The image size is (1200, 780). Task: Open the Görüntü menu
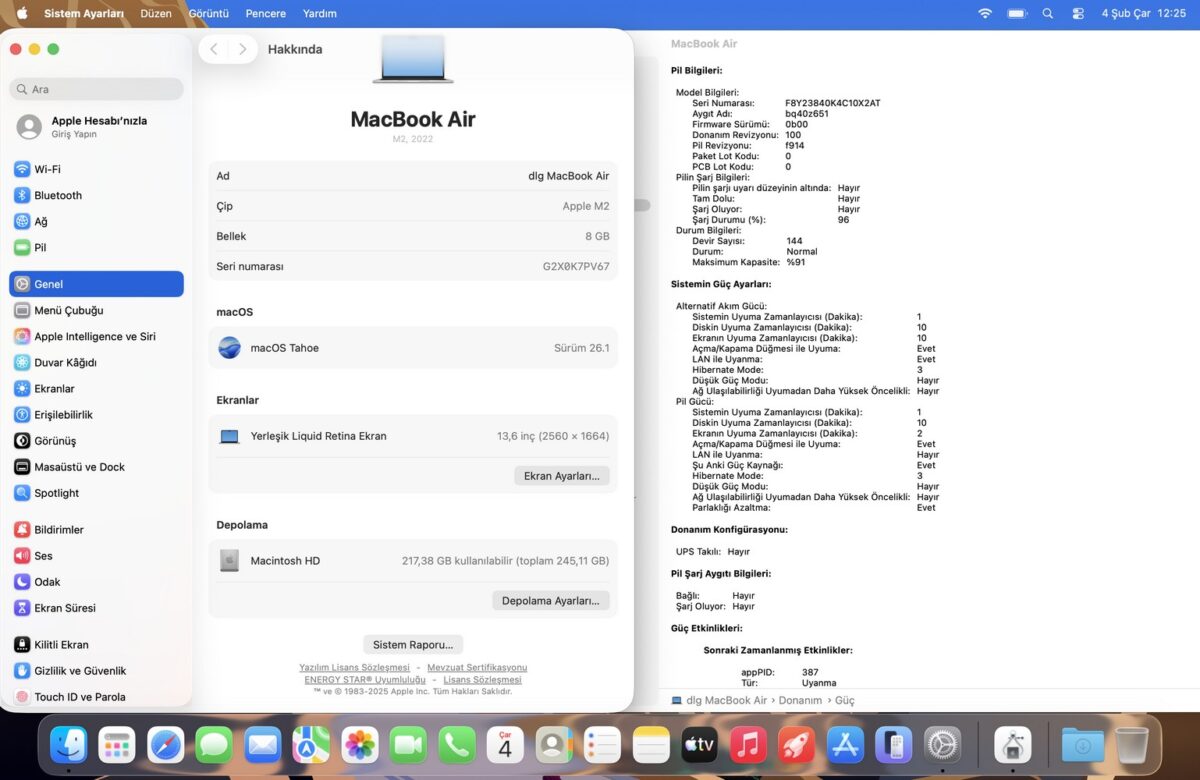click(209, 14)
